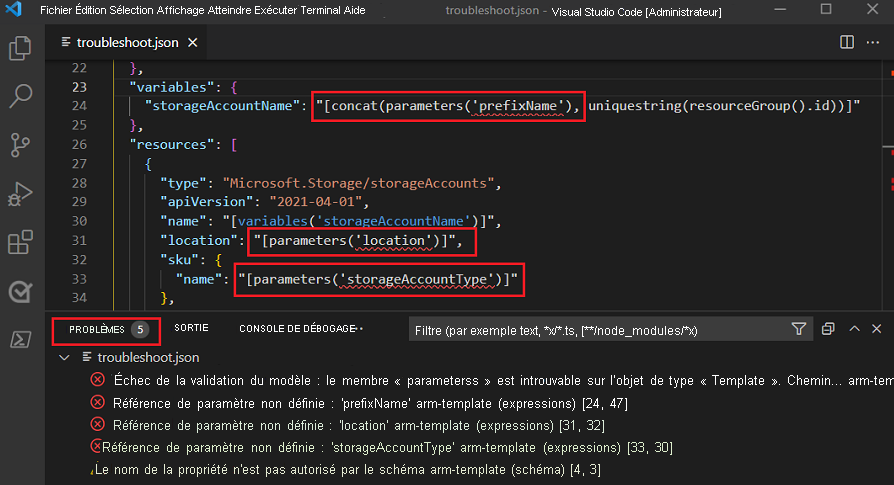Screen dimensions: 894x485
Task: Select the troubleshoot.json editor tab
Action: 127,43
